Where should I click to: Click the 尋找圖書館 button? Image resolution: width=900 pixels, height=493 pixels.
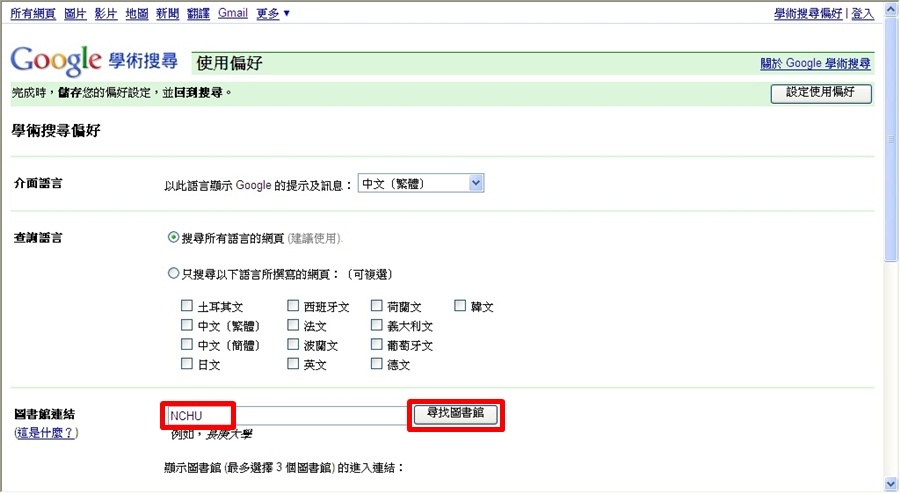(x=455, y=413)
